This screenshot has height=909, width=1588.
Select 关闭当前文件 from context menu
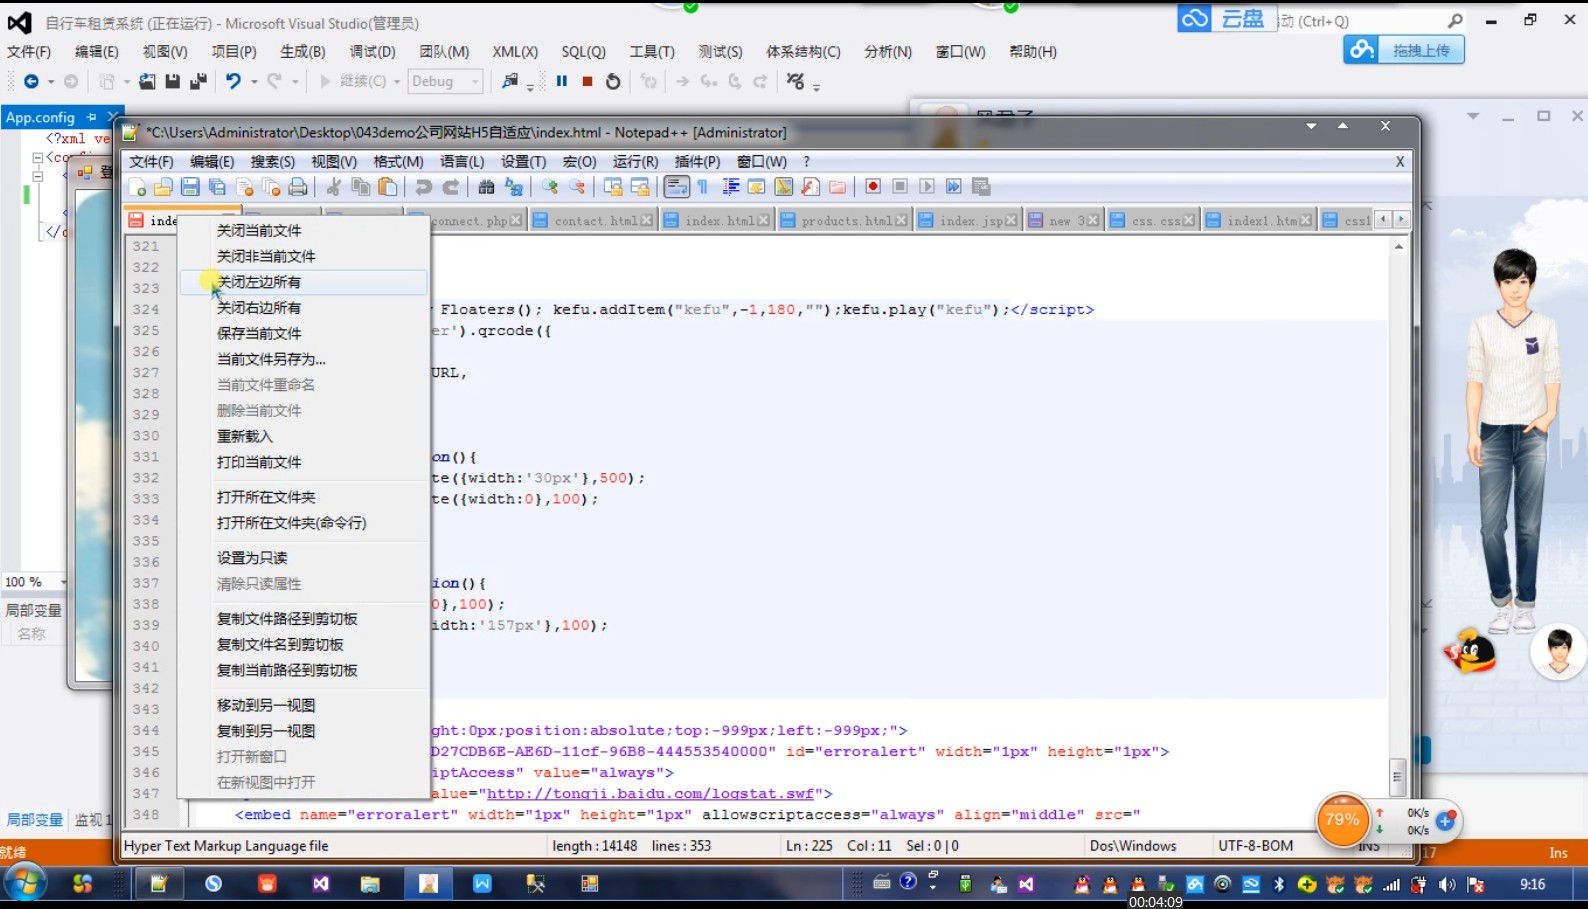(x=303, y=230)
